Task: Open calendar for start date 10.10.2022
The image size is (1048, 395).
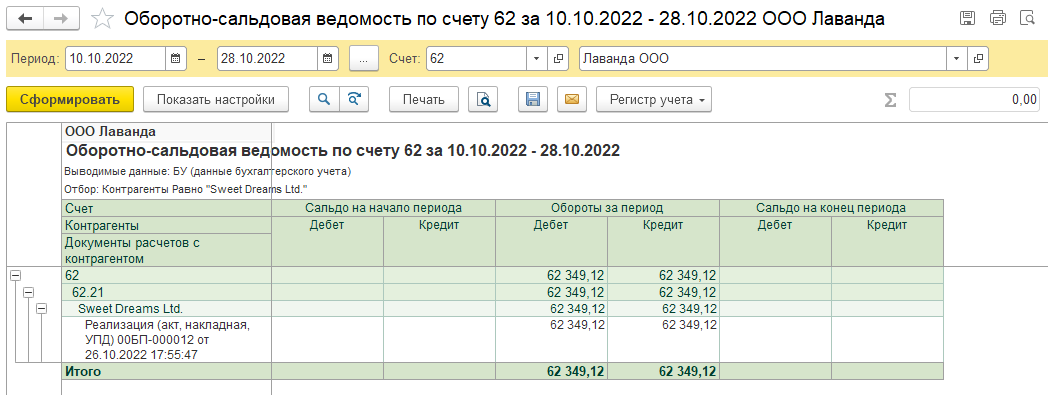Action: click(x=175, y=59)
